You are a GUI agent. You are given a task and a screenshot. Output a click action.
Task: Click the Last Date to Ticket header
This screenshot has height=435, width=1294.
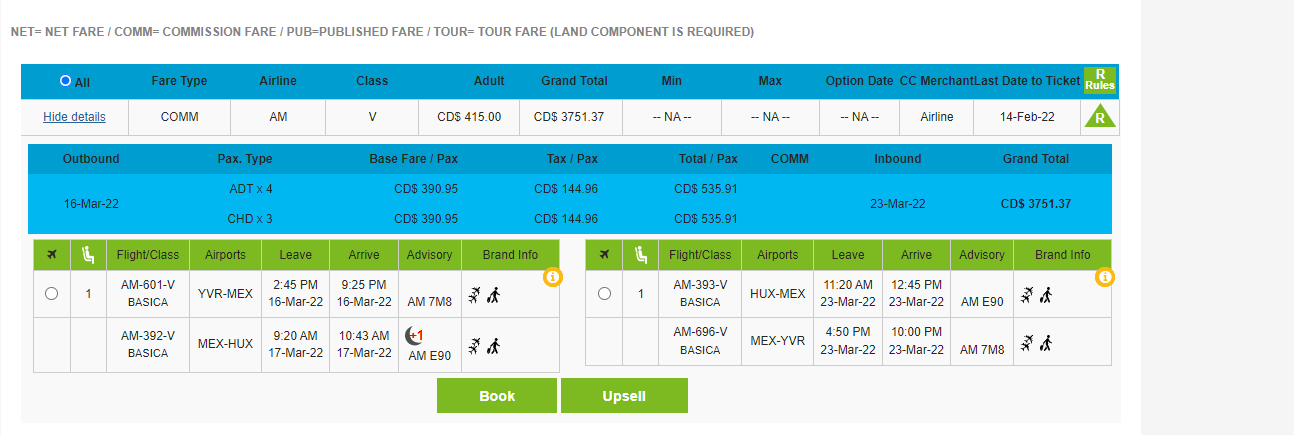[x=1028, y=81]
